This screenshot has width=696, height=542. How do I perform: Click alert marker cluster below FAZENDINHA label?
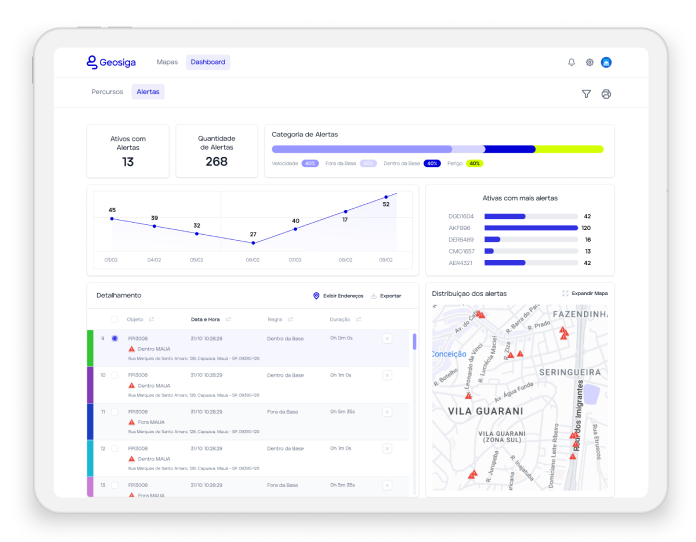point(564,333)
